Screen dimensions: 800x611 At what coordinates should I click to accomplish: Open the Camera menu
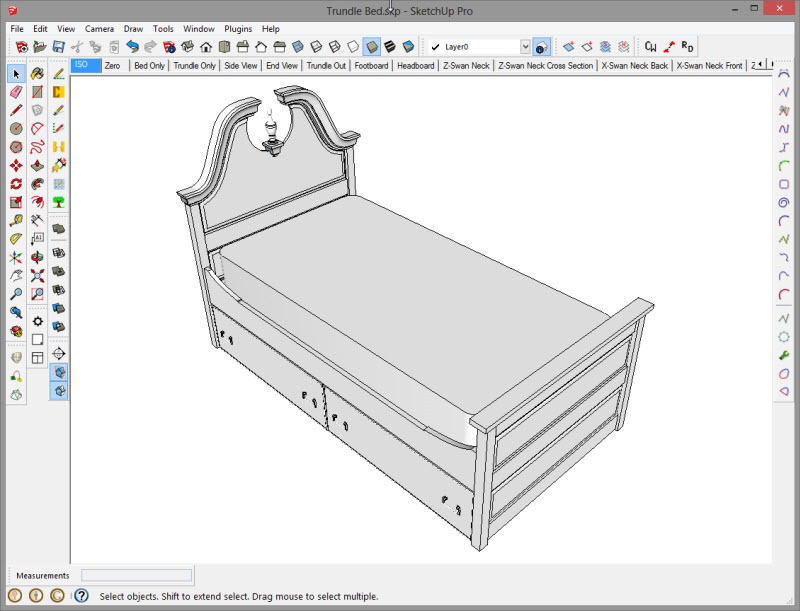[x=98, y=29]
